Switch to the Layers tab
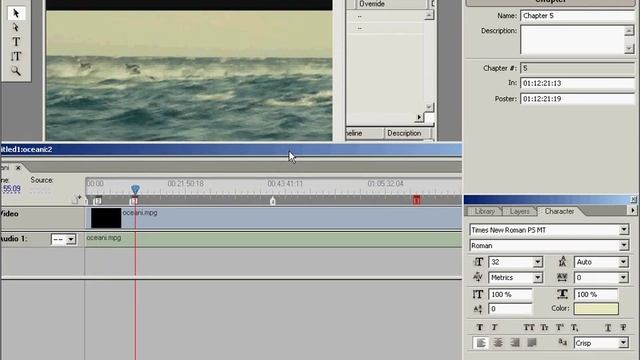The width and height of the screenshot is (640, 360). click(x=520, y=211)
